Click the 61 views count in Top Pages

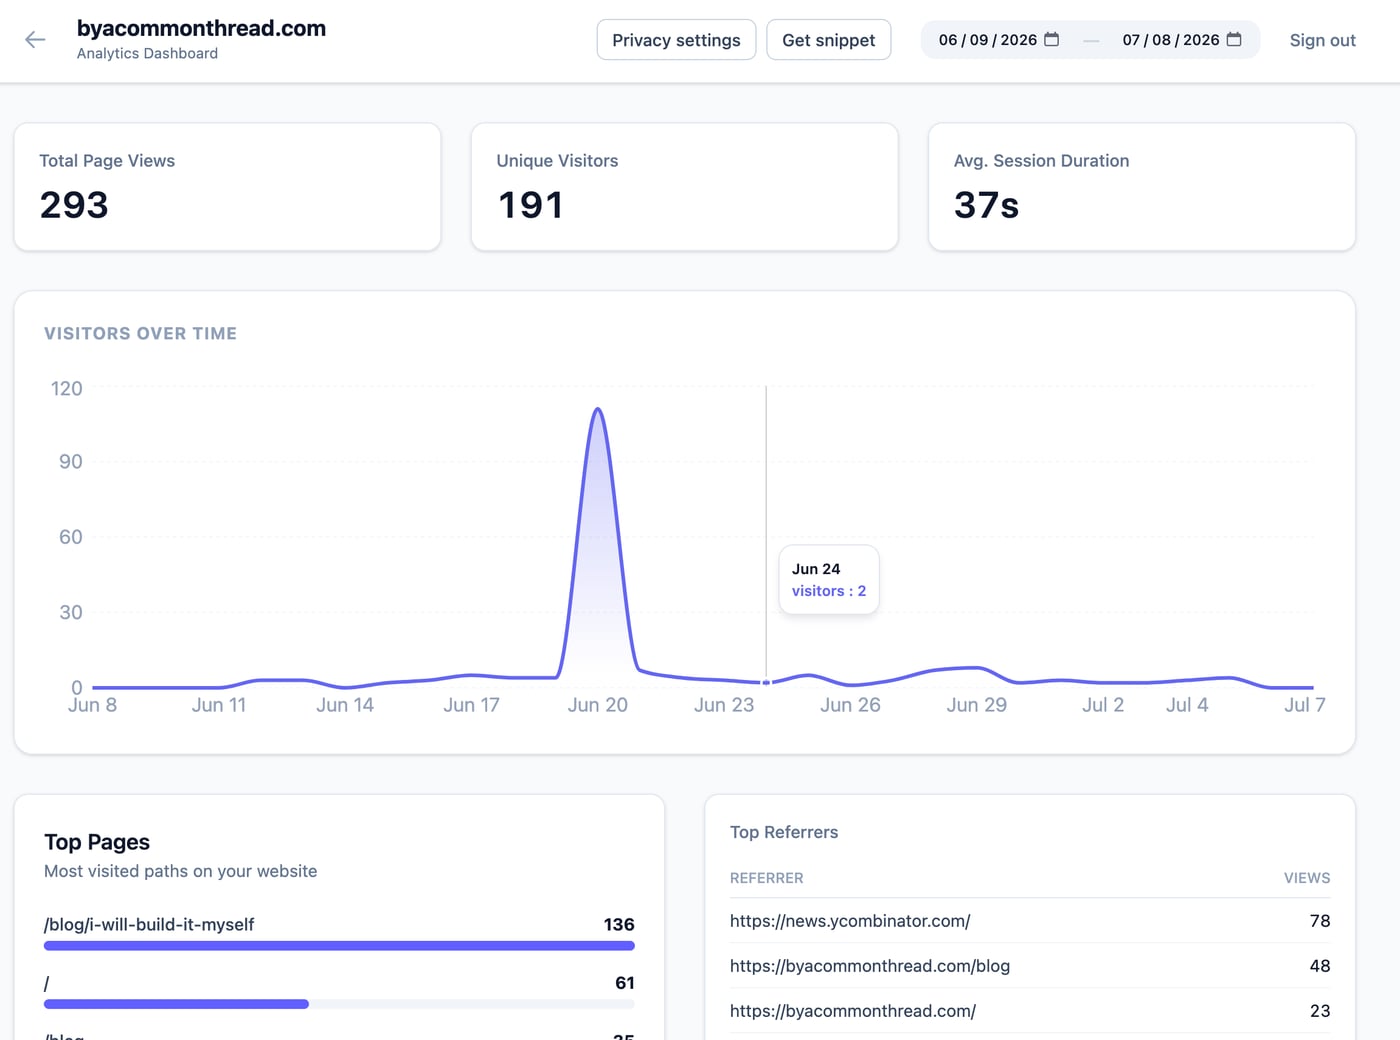(625, 983)
